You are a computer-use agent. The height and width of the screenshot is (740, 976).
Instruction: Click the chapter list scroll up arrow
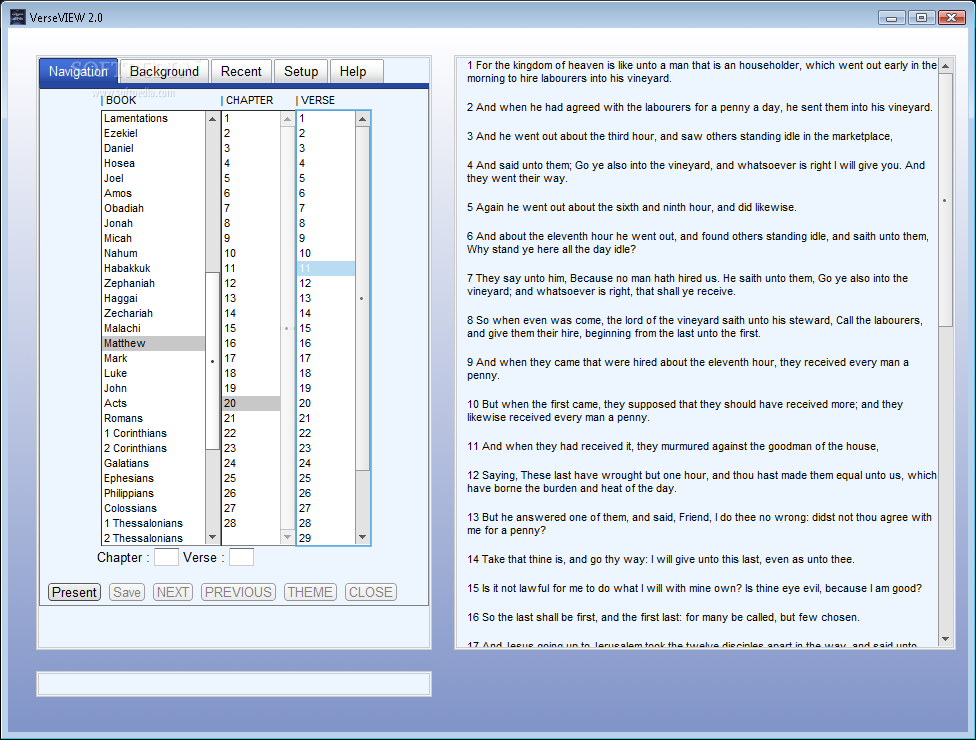coord(287,118)
